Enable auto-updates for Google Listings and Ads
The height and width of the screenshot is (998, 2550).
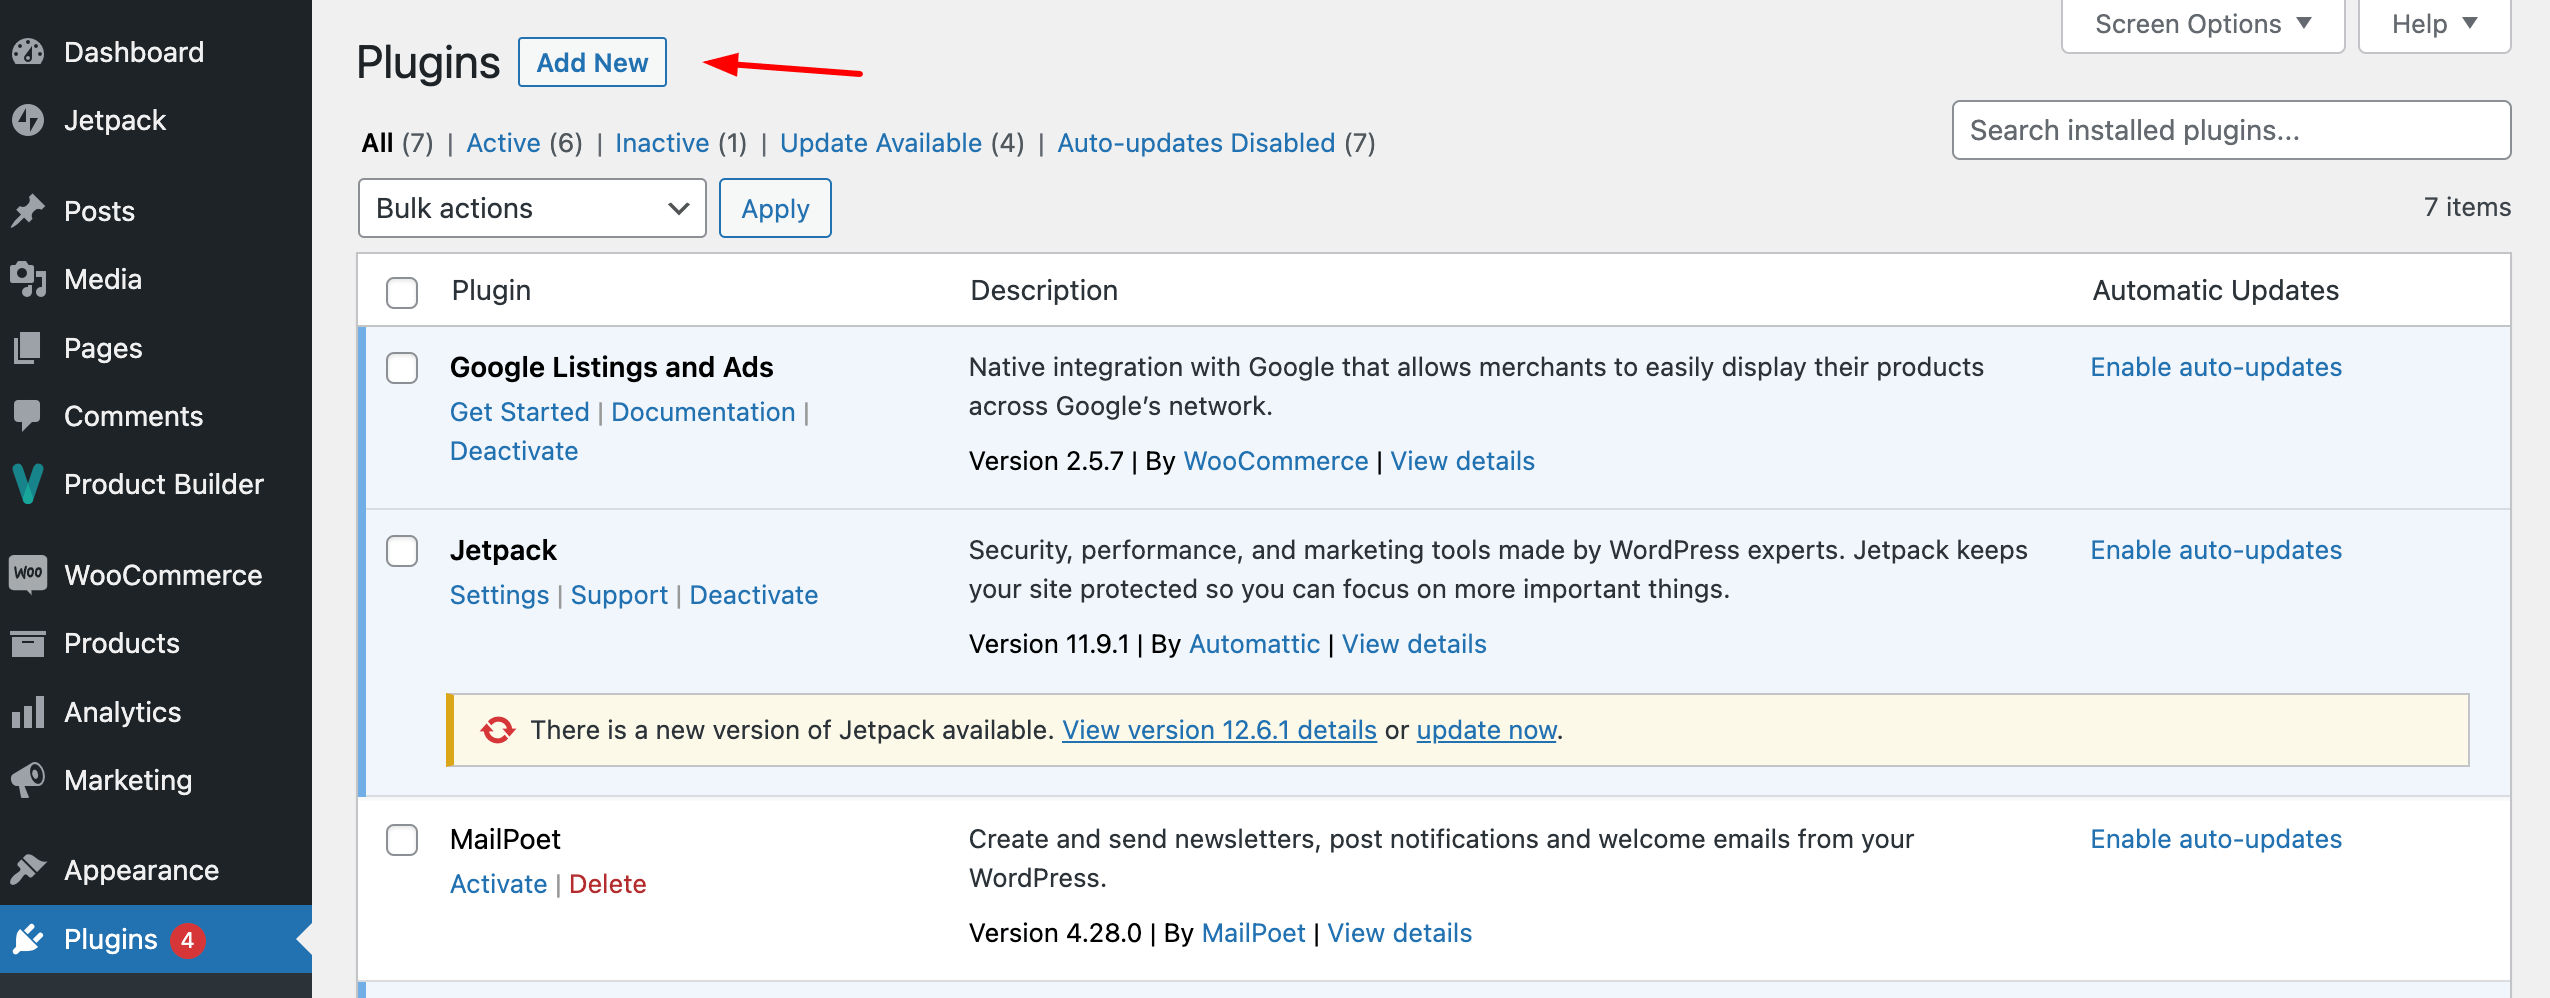2216,367
